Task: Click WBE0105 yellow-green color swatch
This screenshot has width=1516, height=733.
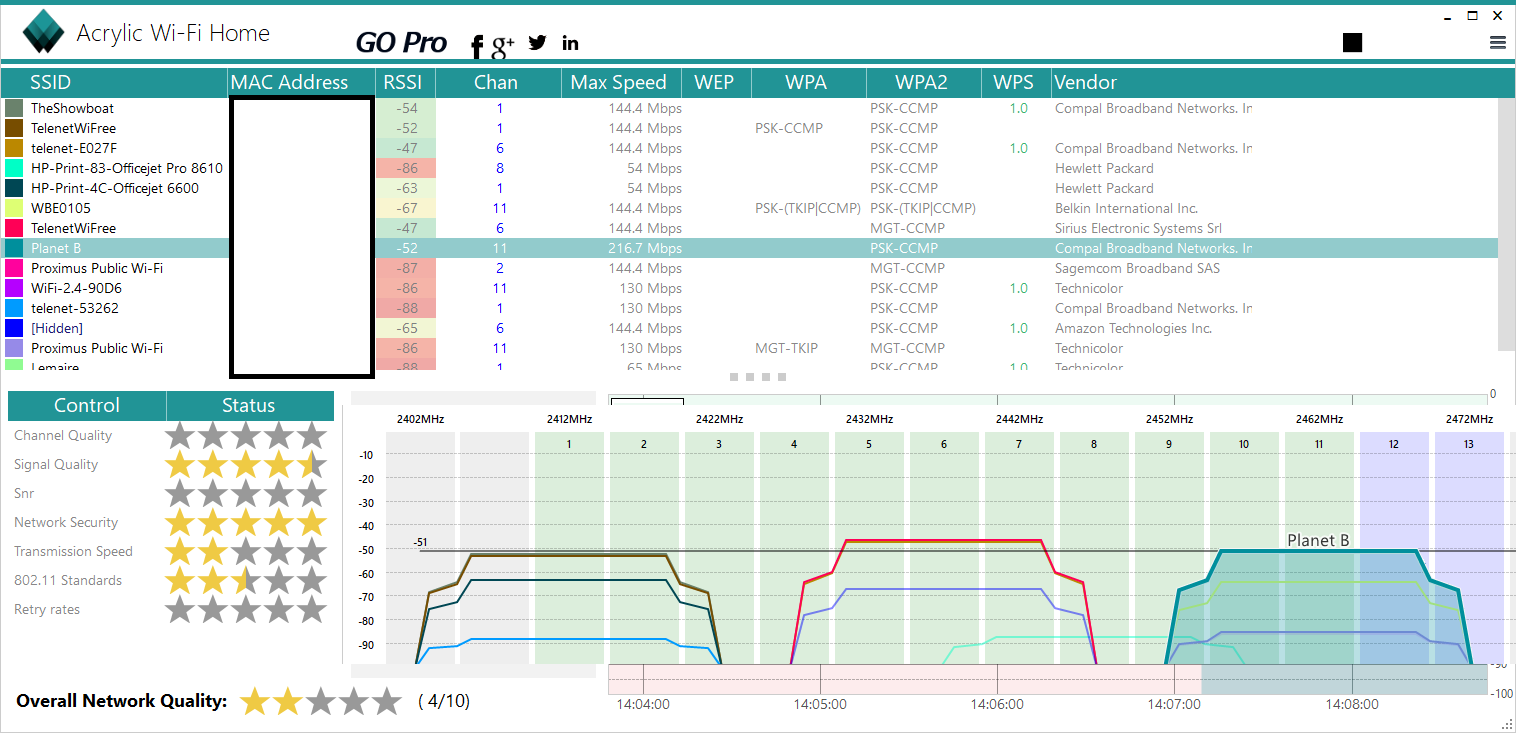Action: (x=14, y=208)
